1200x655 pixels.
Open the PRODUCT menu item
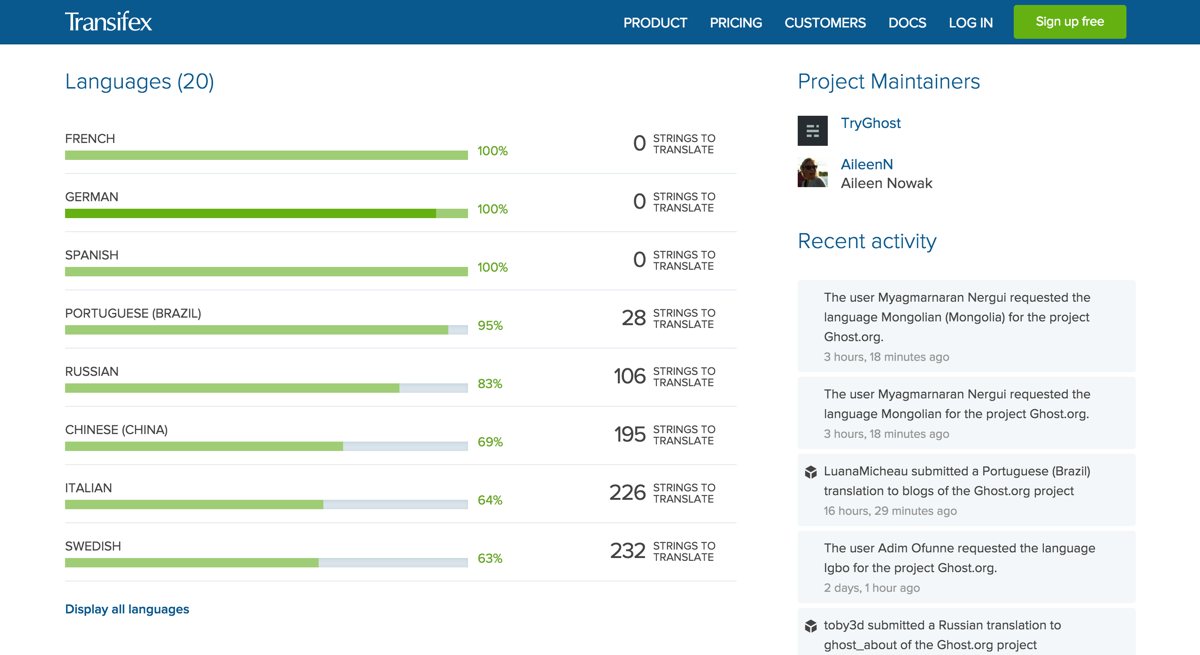tap(655, 22)
